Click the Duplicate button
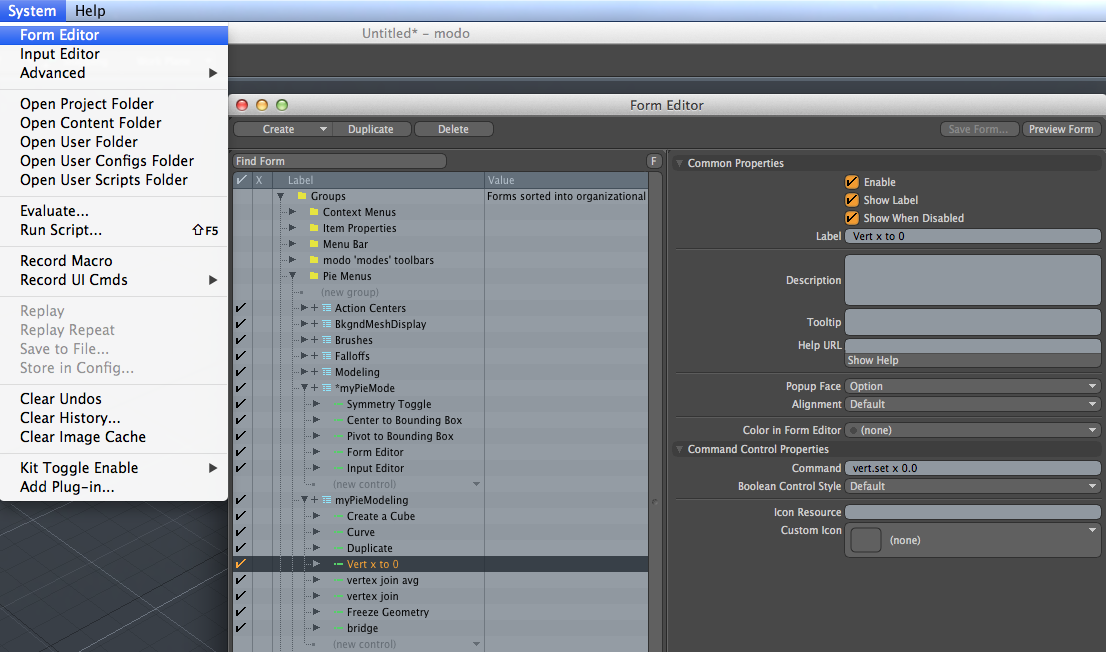The image size is (1106, 652). pyautogui.click(x=370, y=129)
